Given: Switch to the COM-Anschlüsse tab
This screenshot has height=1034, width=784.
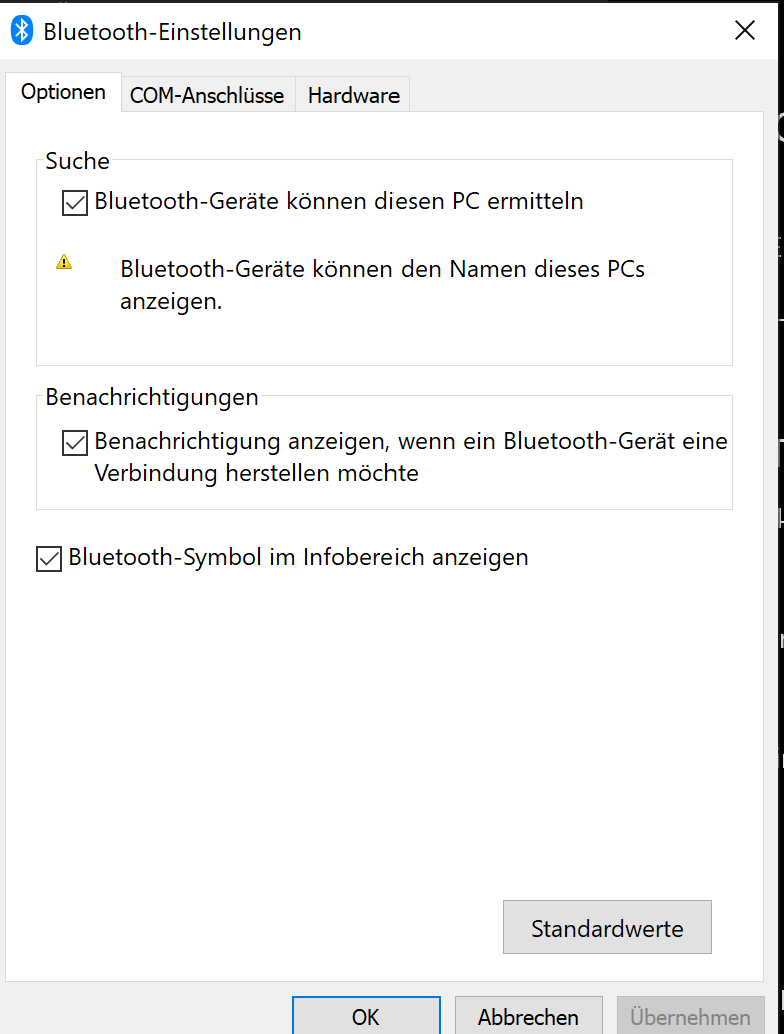Looking at the screenshot, I should pyautogui.click(x=207, y=96).
